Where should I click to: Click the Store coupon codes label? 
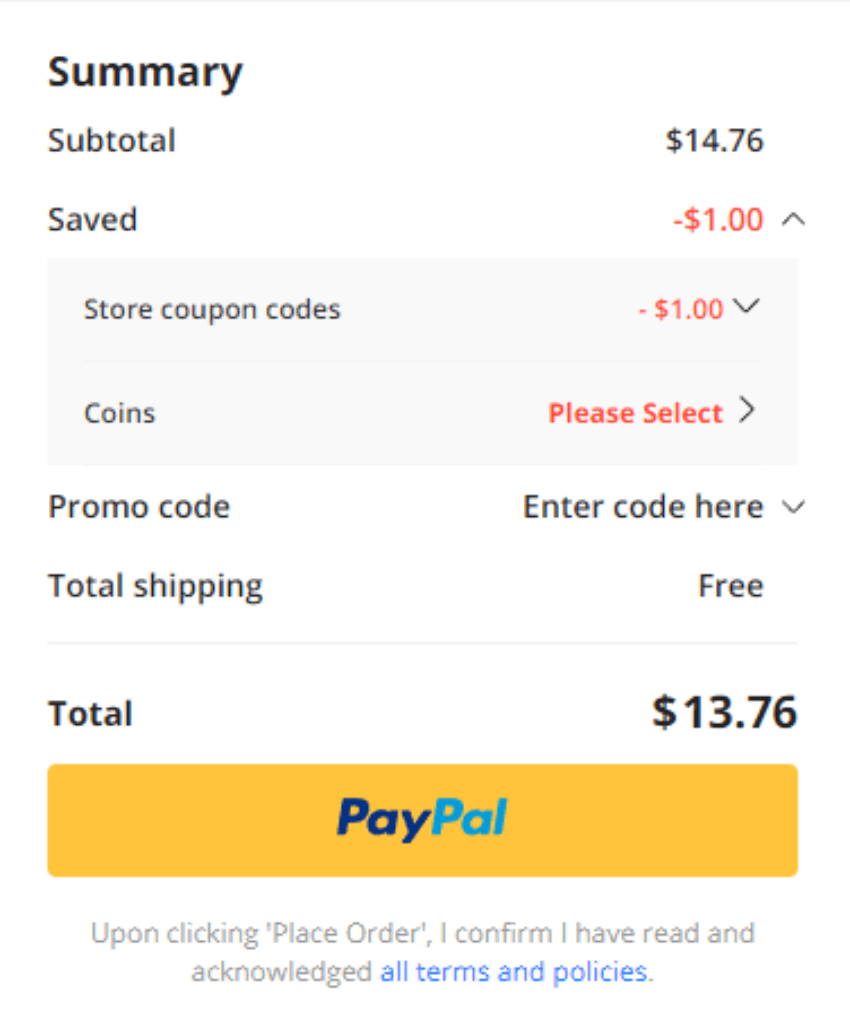(x=212, y=310)
